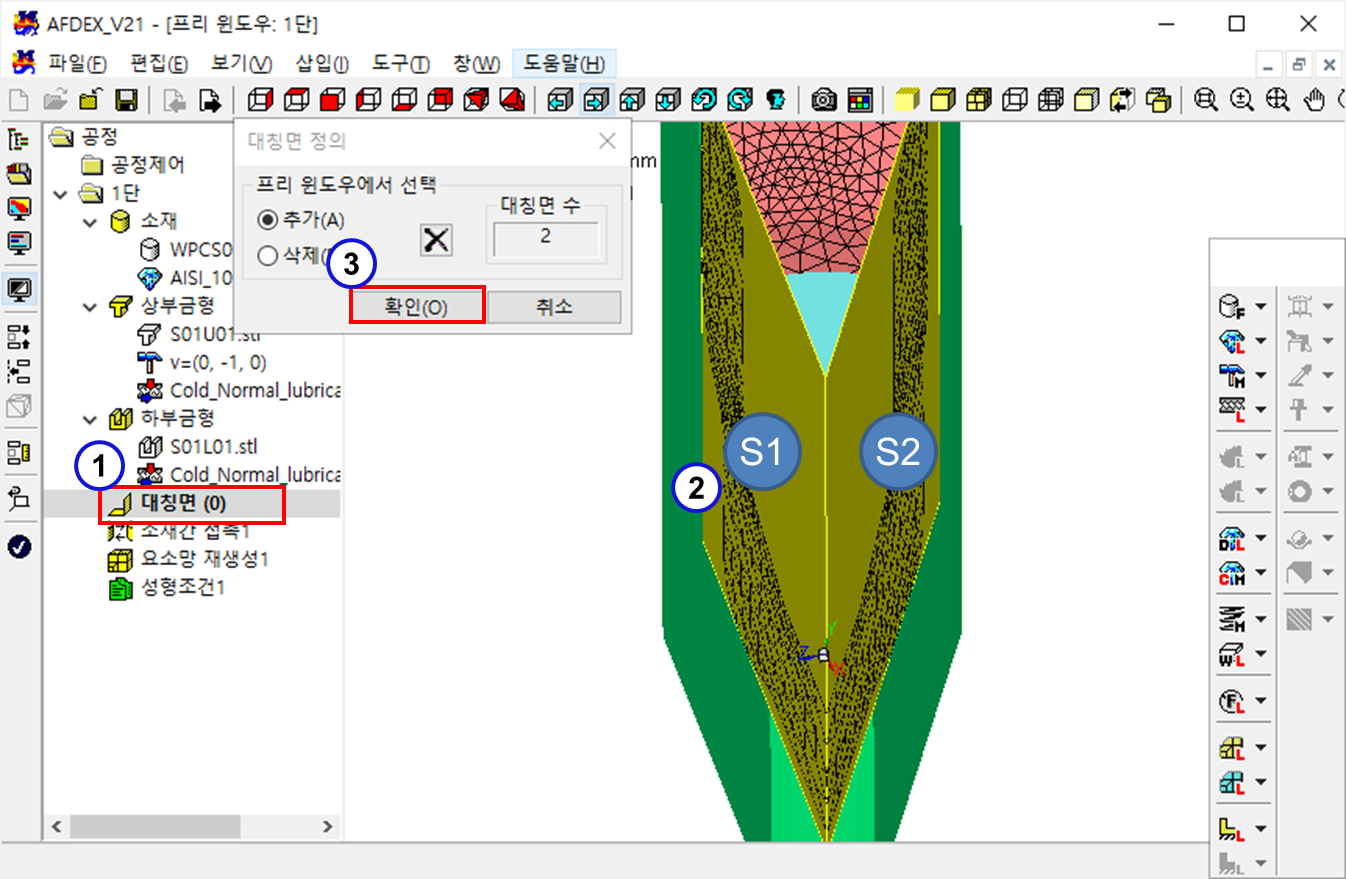Select the 대칭면 (0) tree item

(x=194, y=505)
